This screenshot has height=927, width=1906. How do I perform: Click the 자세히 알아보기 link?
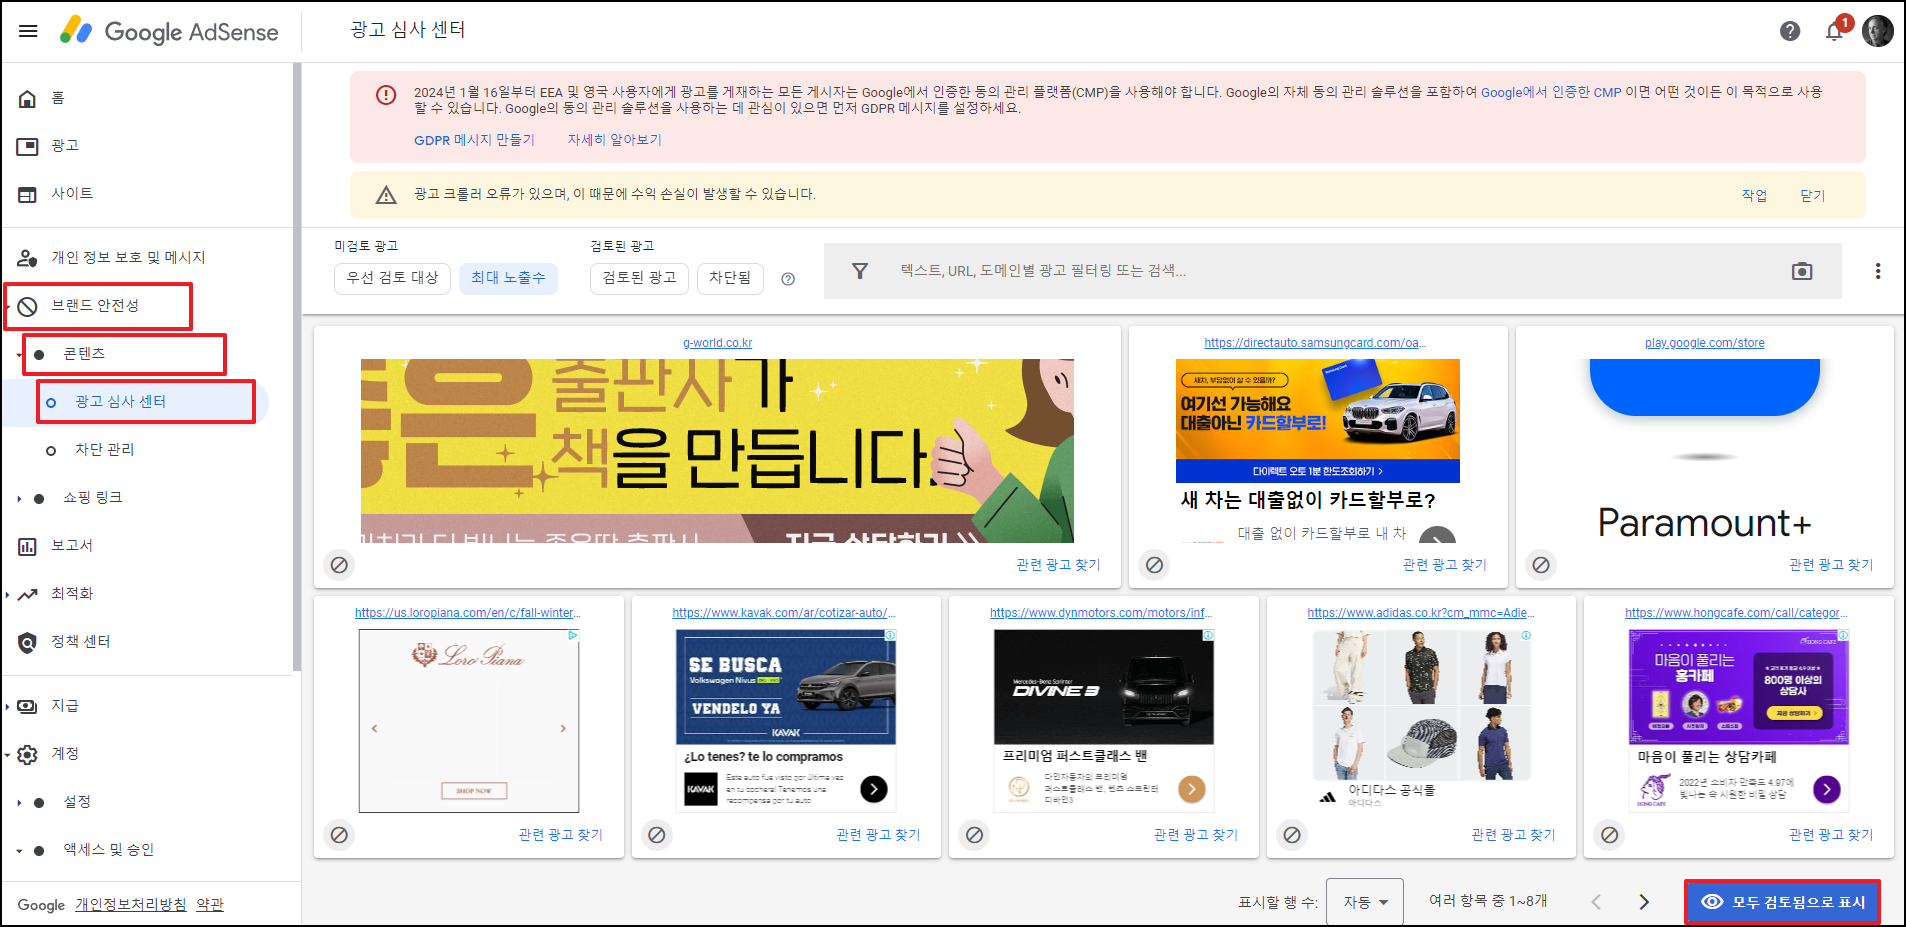[614, 140]
